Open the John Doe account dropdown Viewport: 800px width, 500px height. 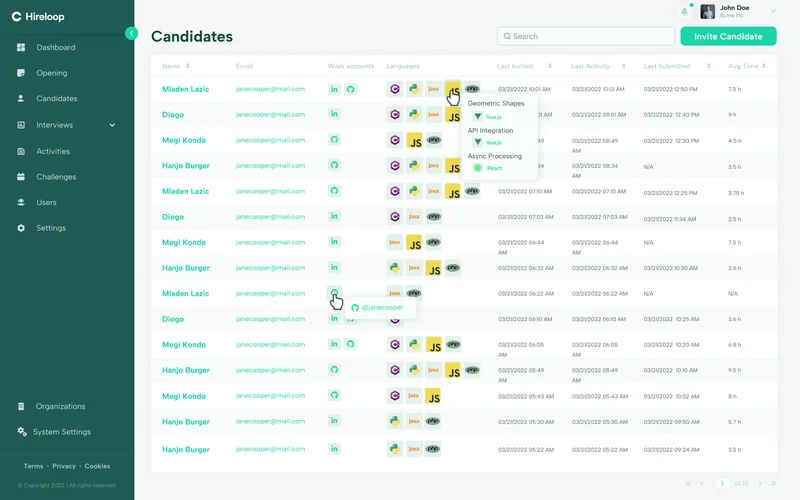point(773,11)
